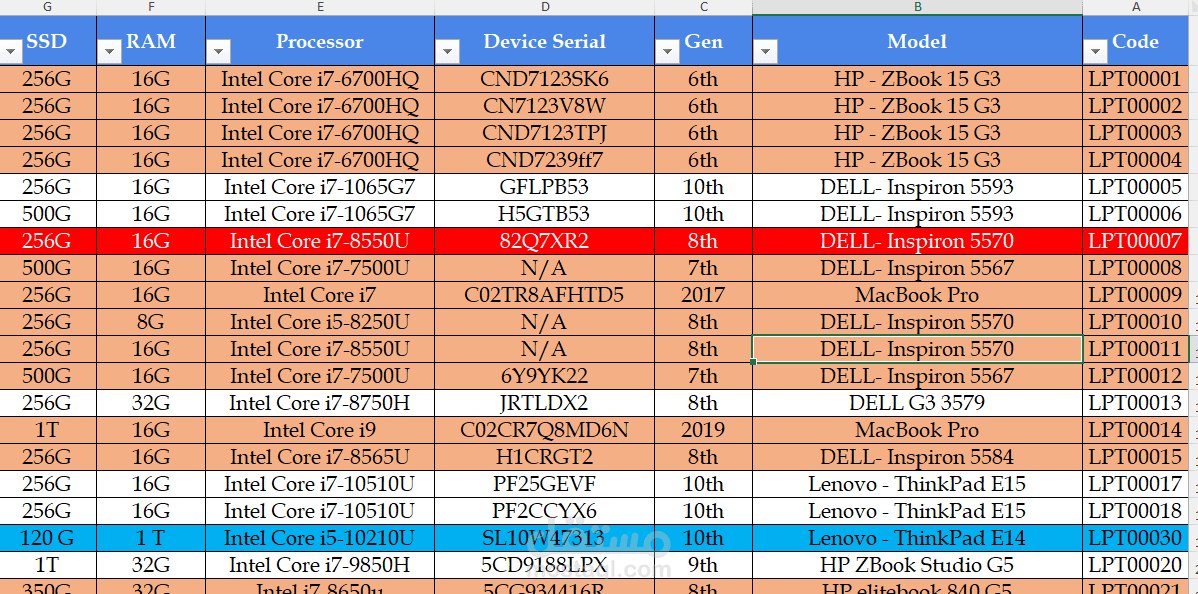Select cell LPT00014
This screenshot has width=1198, height=594.
point(1136,430)
